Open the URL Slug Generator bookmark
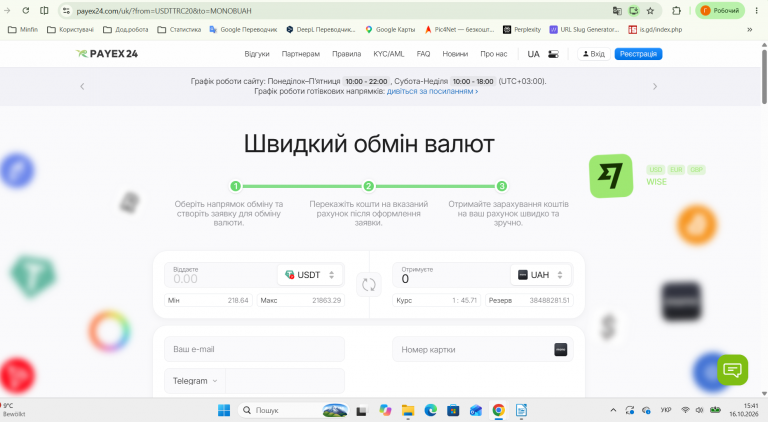This screenshot has width=768, height=422. [584, 29]
